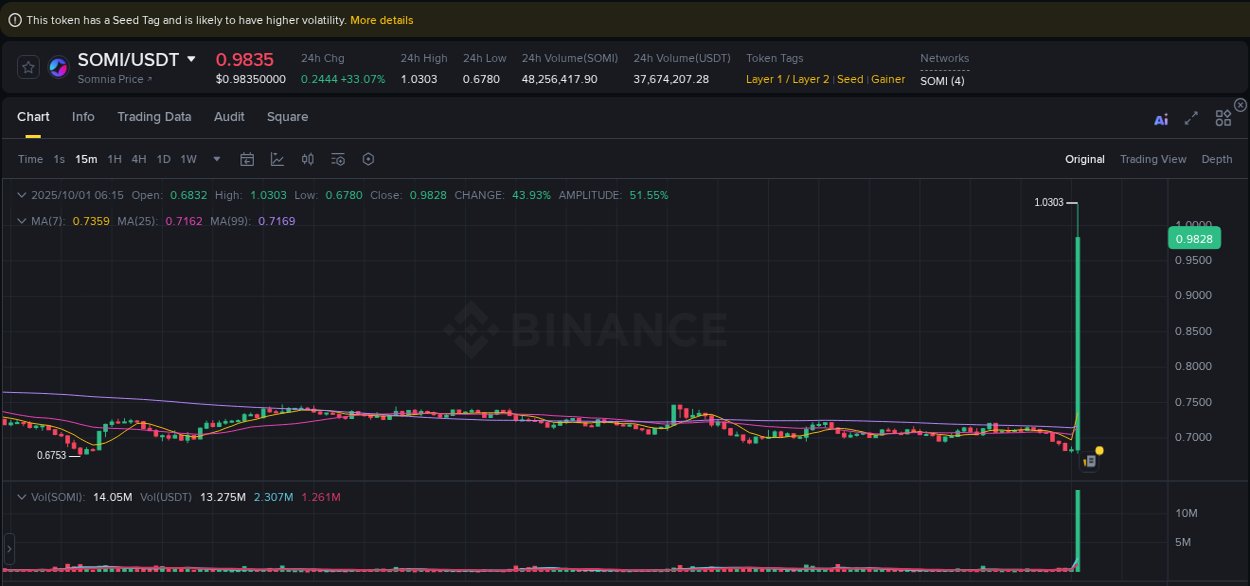The width and height of the screenshot is (1250, 586).
Task: Switch to the Trading Data tab
Action: point(154,117)
